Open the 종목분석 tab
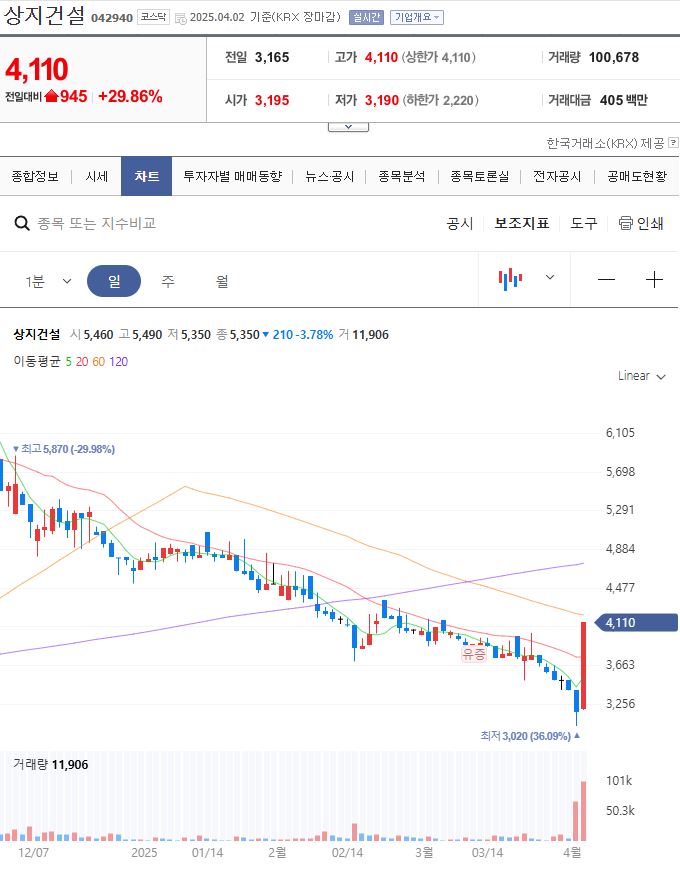 click(402, 176)
